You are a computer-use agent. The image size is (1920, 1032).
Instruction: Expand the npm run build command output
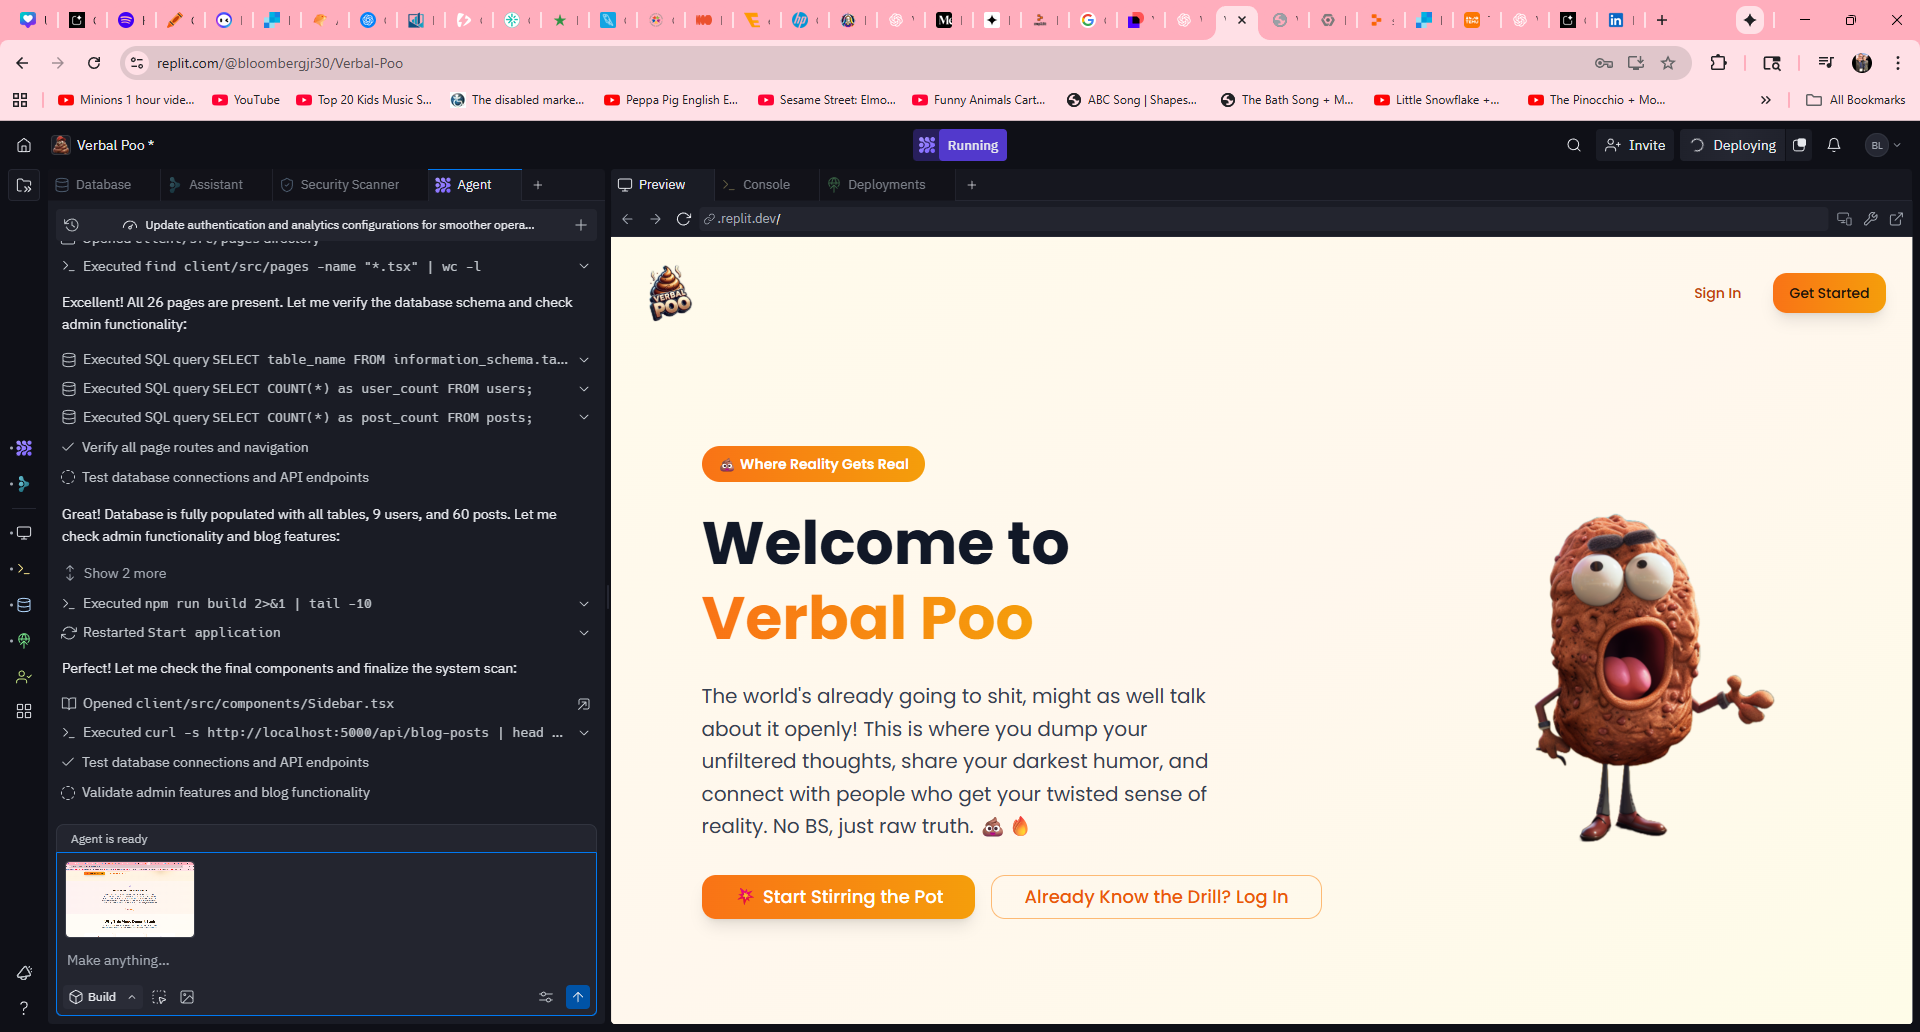584,604
